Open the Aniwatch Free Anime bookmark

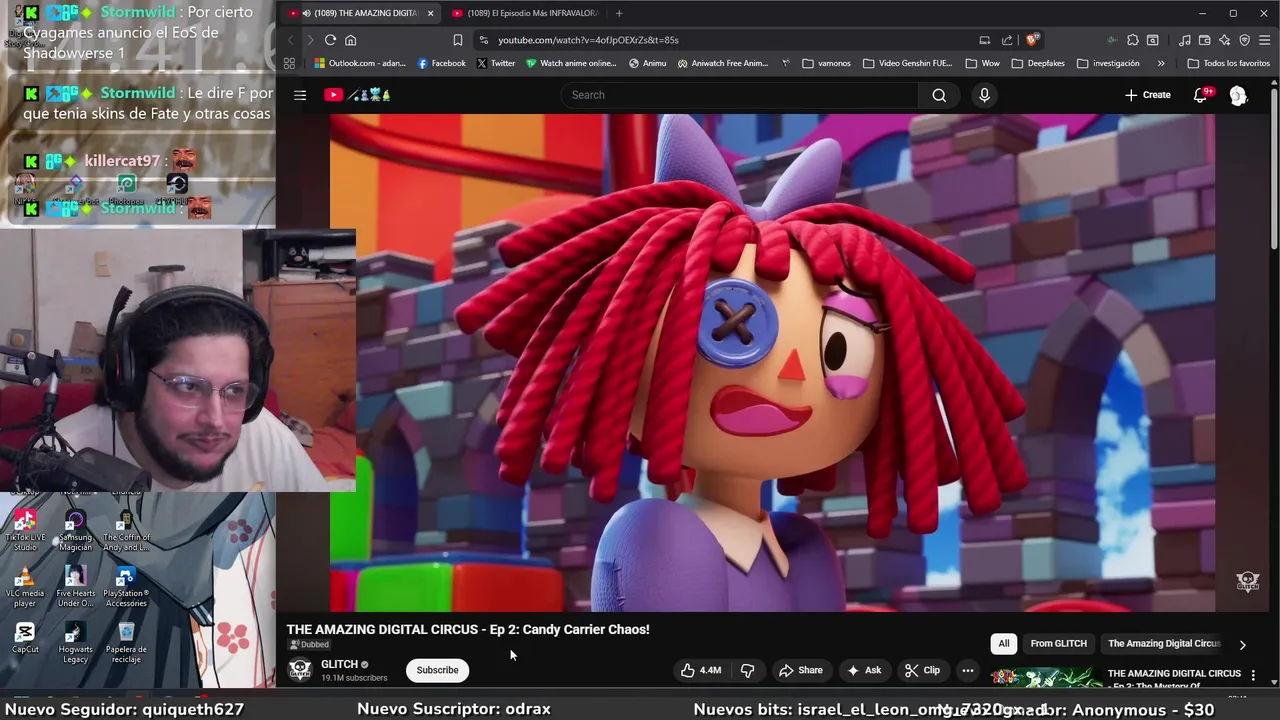point(723,63)
